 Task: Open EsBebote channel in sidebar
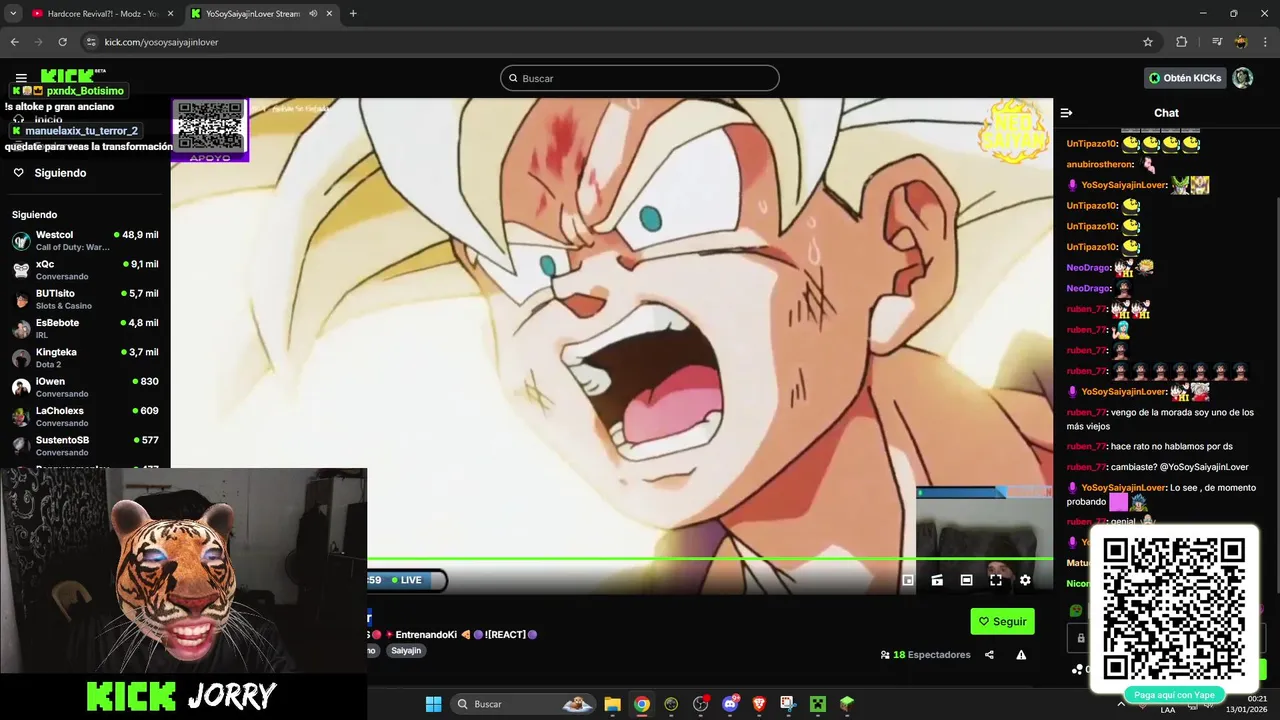85,329
